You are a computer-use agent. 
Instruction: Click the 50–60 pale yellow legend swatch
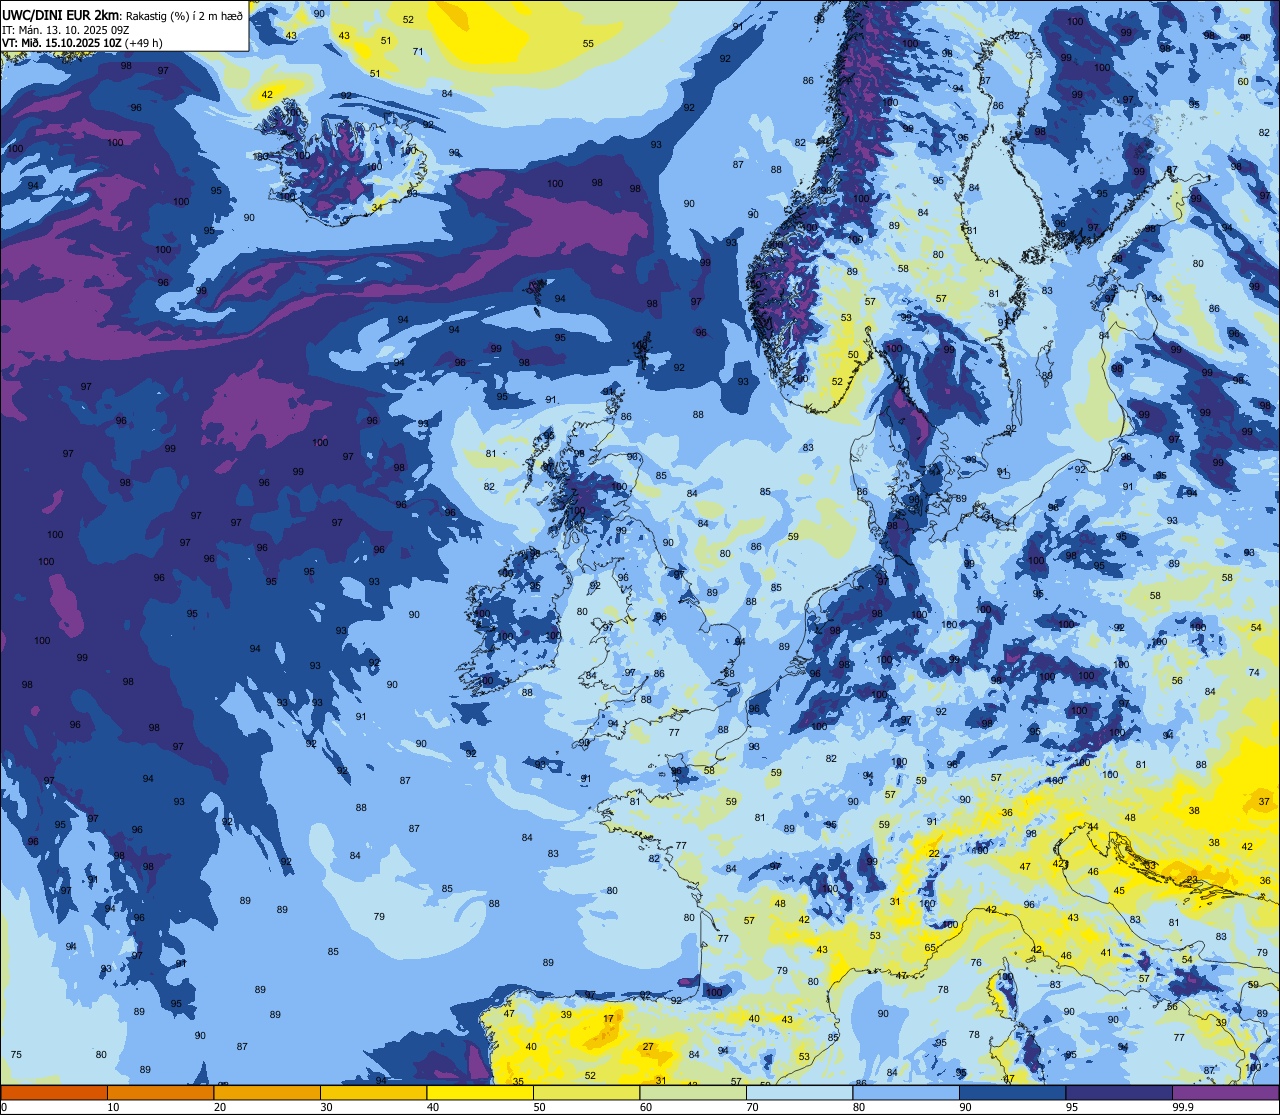586,1092
